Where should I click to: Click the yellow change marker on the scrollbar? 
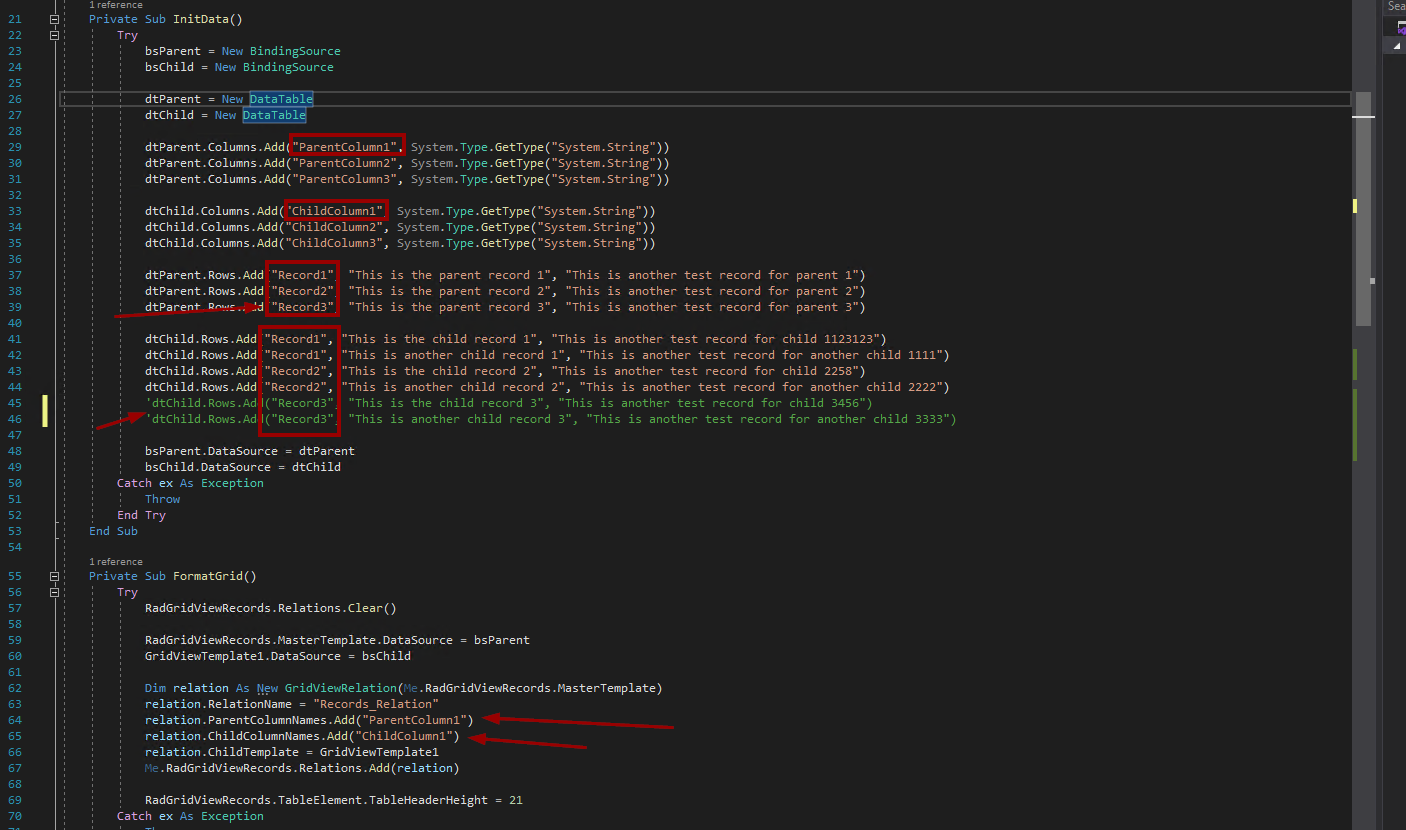coord(1355,206)
